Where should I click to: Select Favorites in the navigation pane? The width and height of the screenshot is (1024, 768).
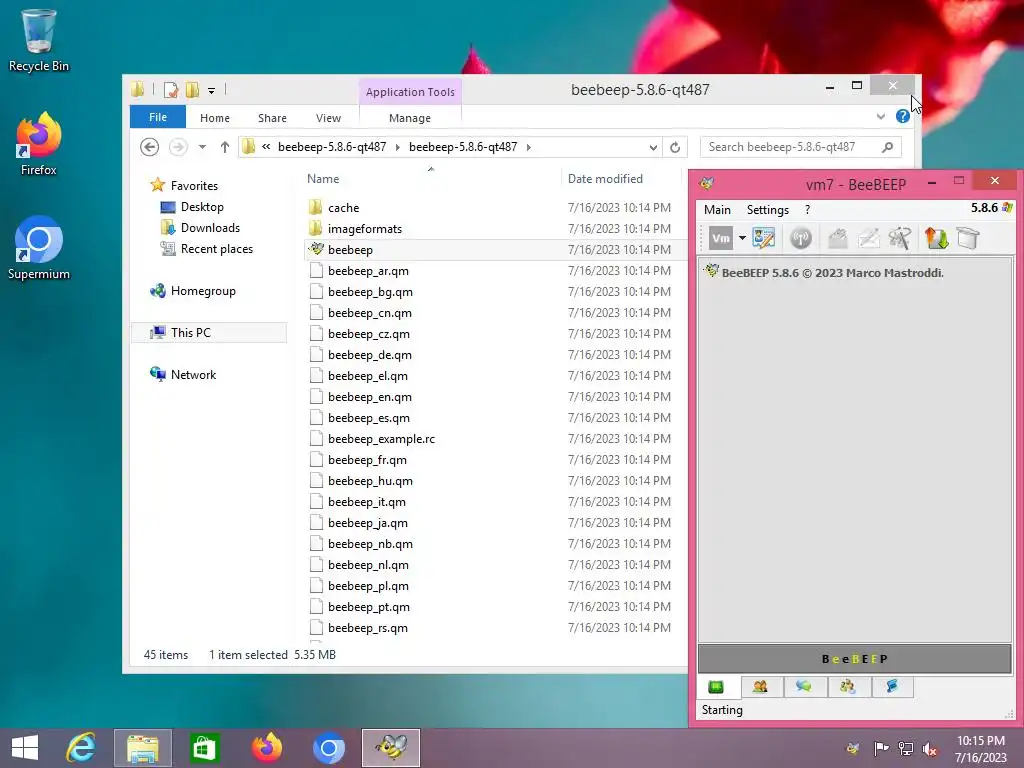tap(194, 185)
